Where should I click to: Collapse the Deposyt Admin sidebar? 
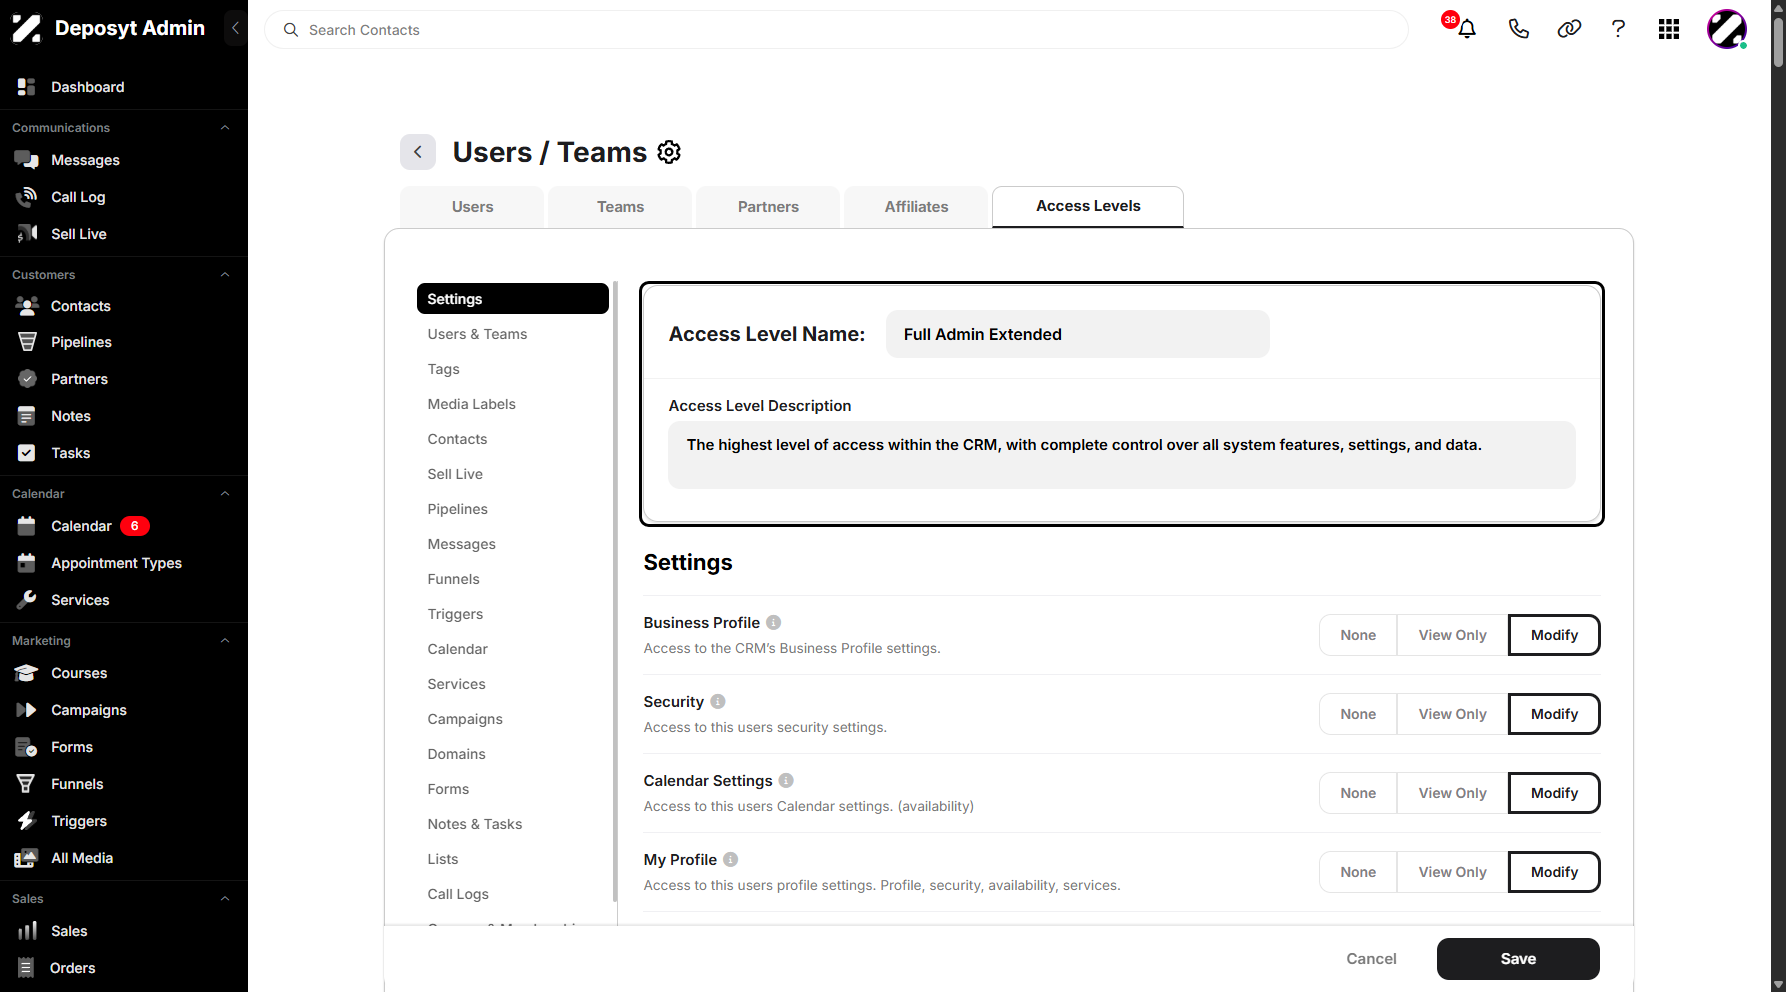click(235, 28)
